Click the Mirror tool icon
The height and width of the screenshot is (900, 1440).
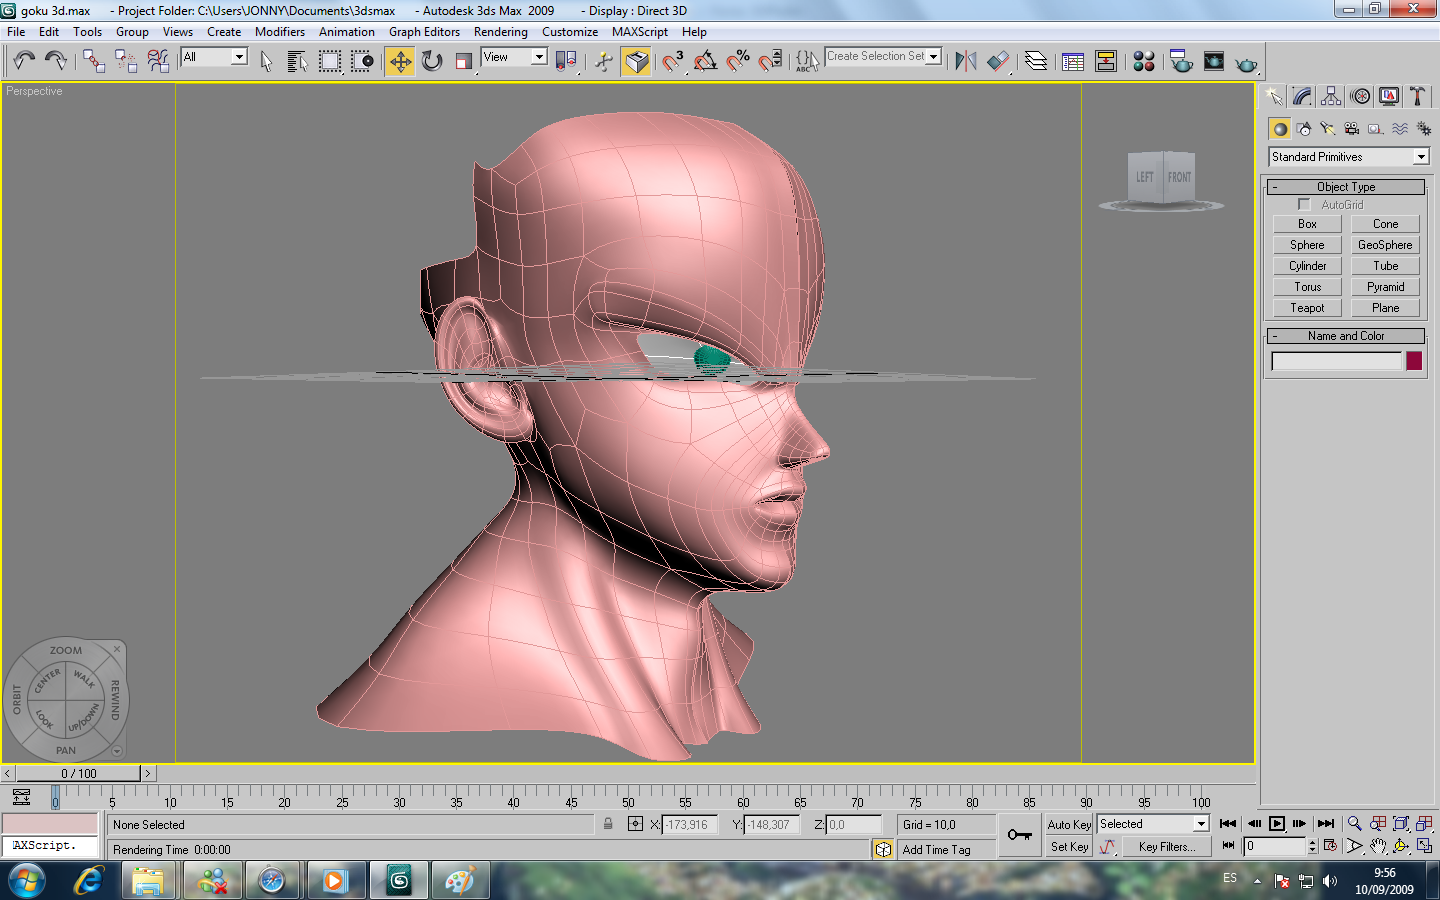pos(965,61)
